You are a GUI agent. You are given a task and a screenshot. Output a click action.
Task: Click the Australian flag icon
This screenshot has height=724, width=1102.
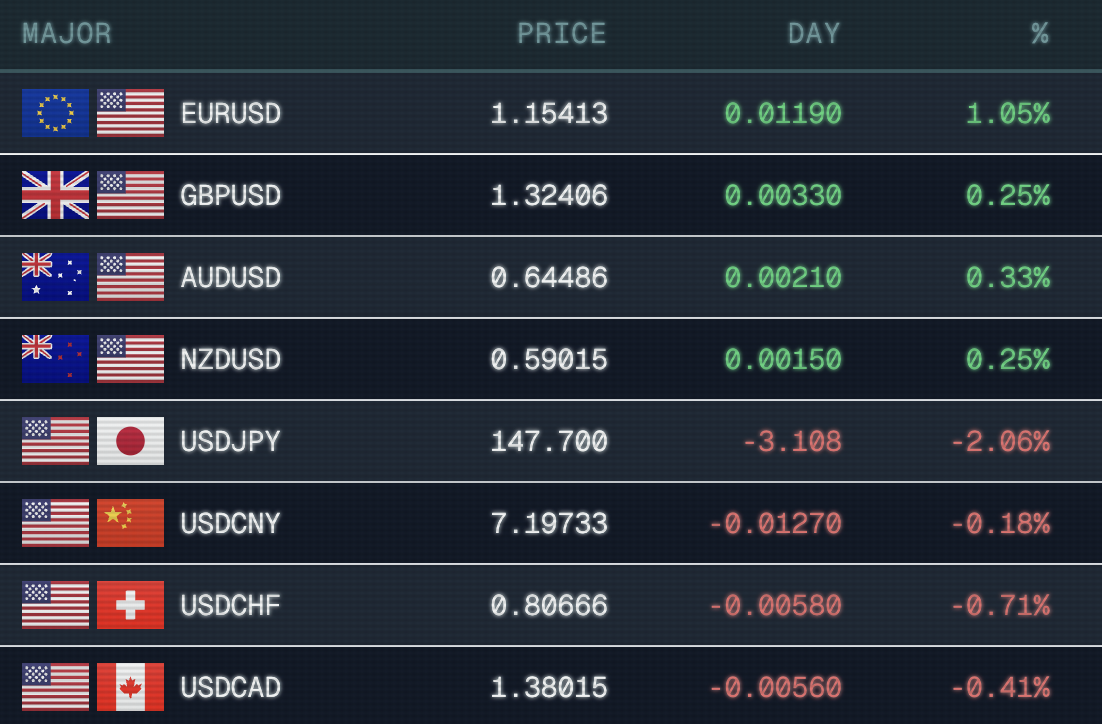pos(55,277)
